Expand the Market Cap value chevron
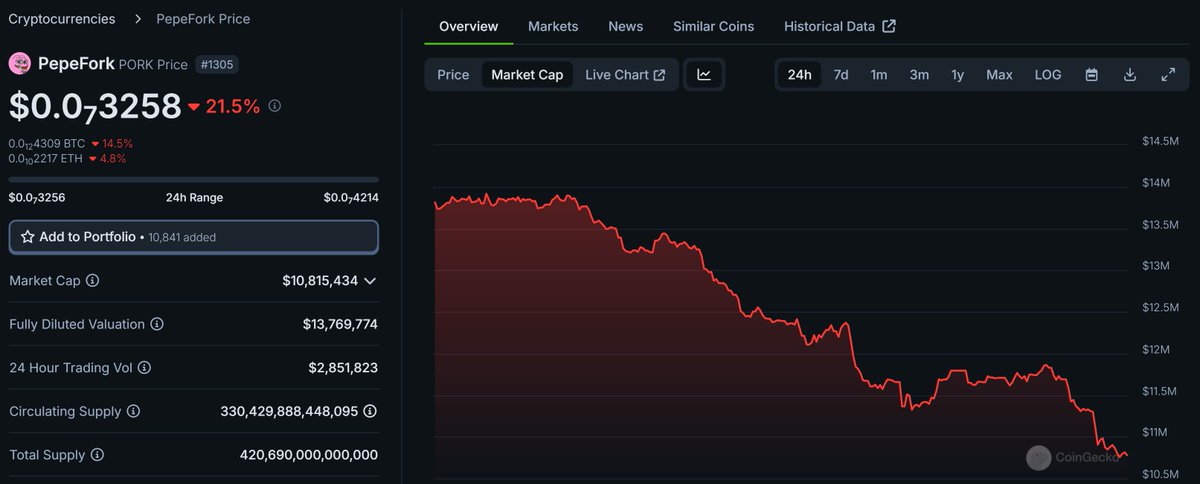Viewport: 1200px width, 484px height. click(x=370, y=281)
